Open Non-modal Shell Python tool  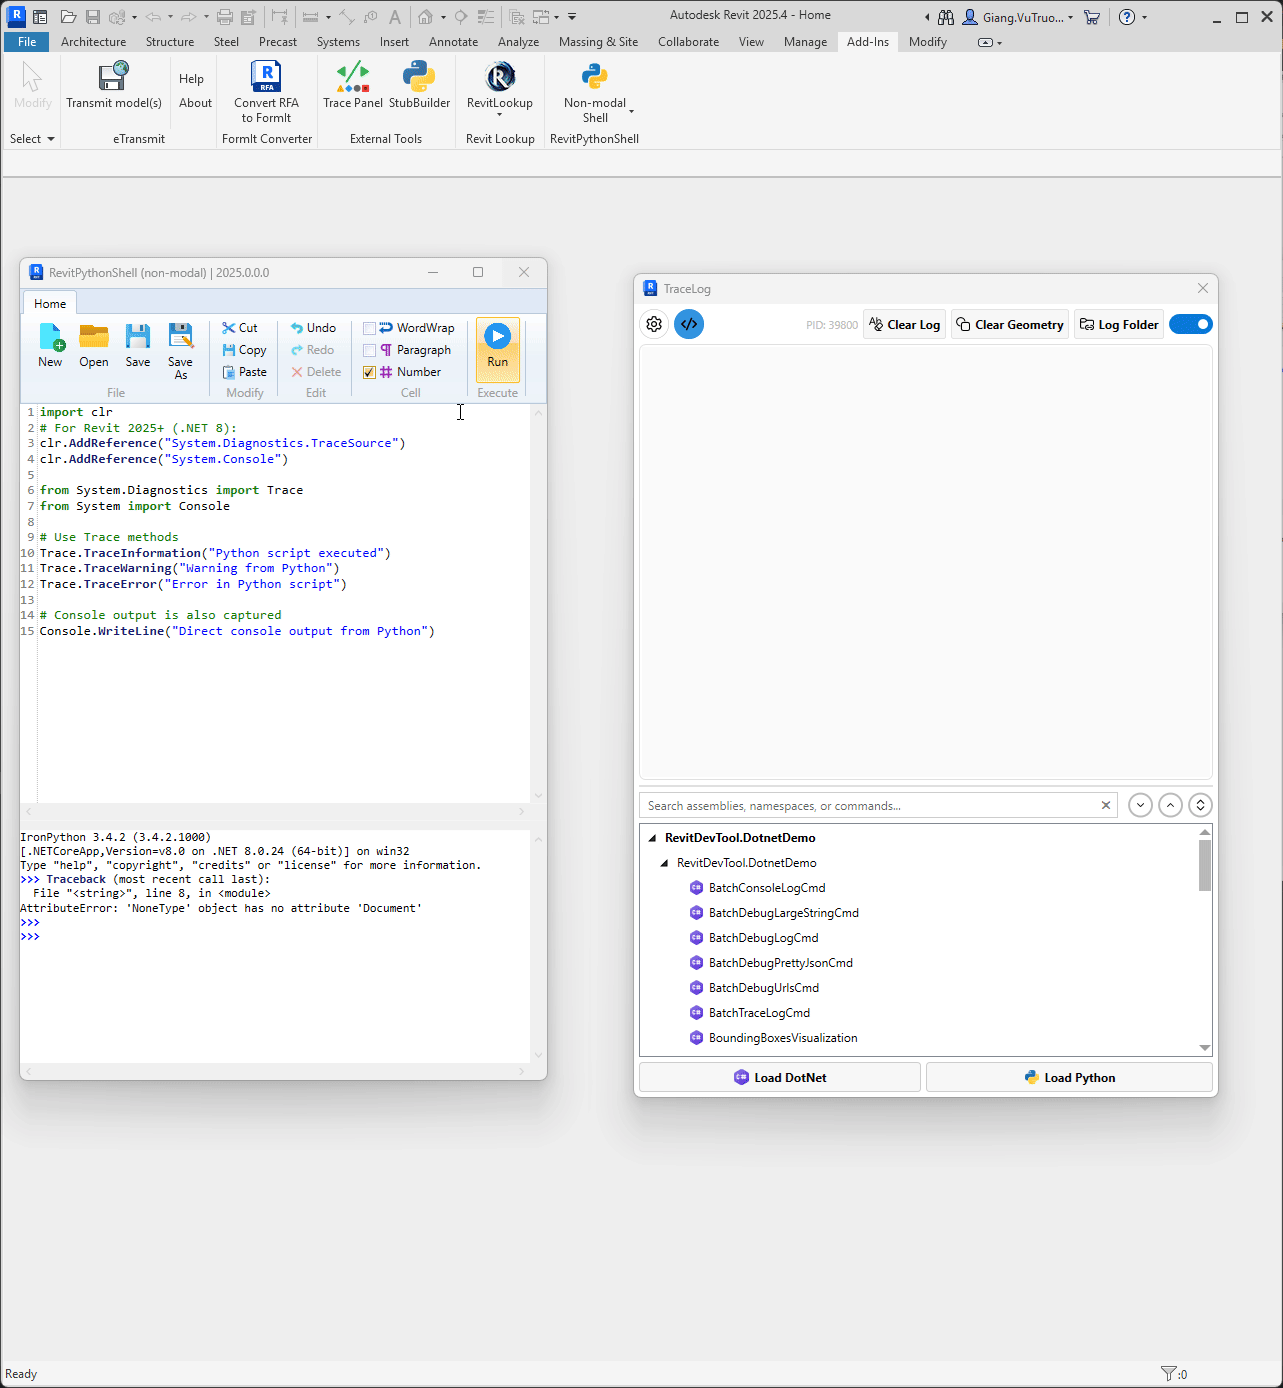594,85
